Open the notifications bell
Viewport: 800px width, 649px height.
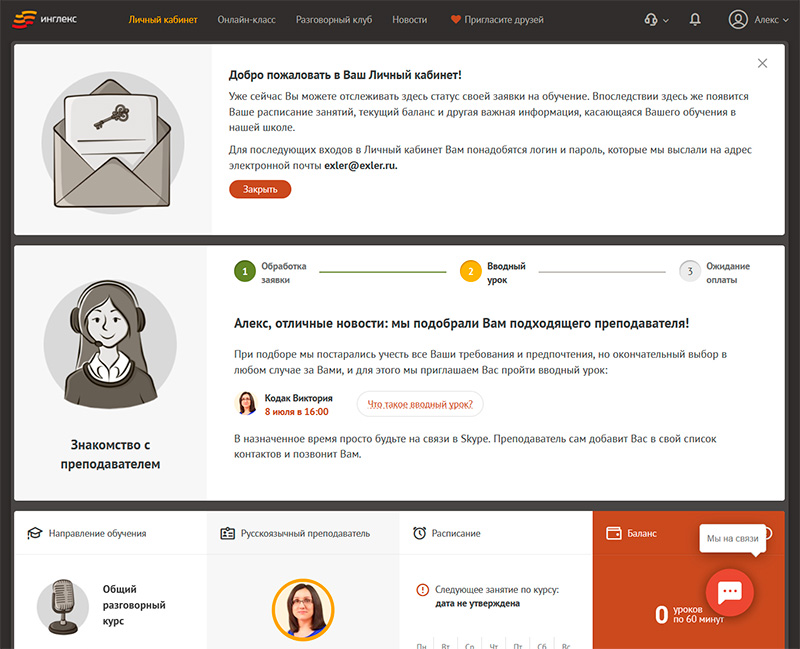click(x=695, y=19)
